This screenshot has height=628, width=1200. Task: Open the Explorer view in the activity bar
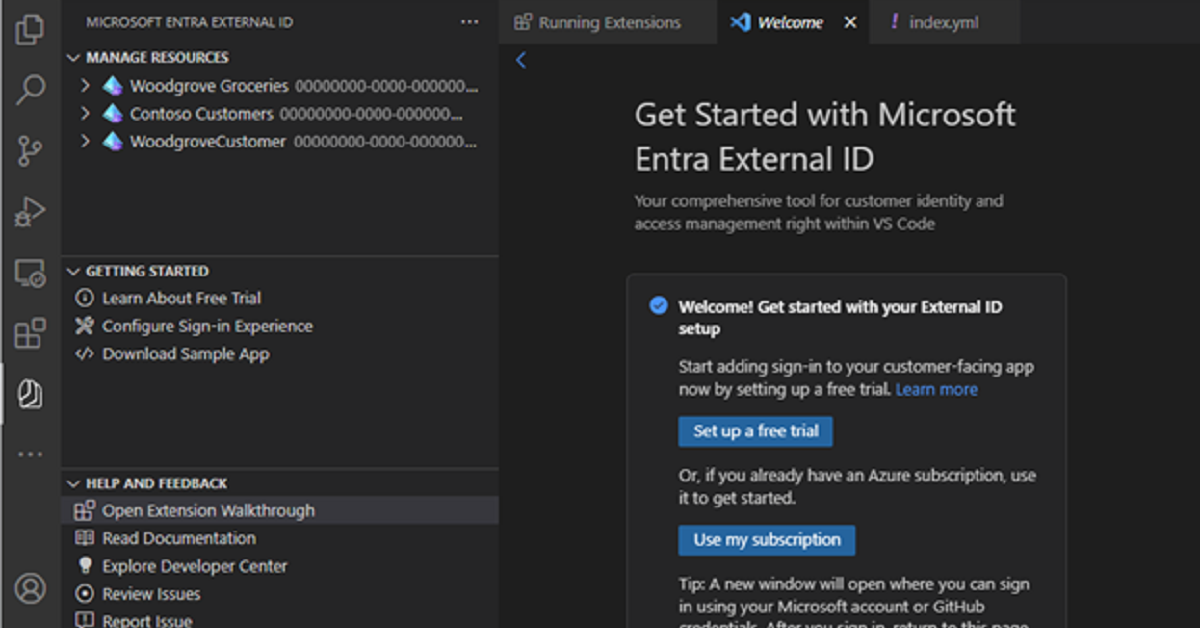(30, 30)
